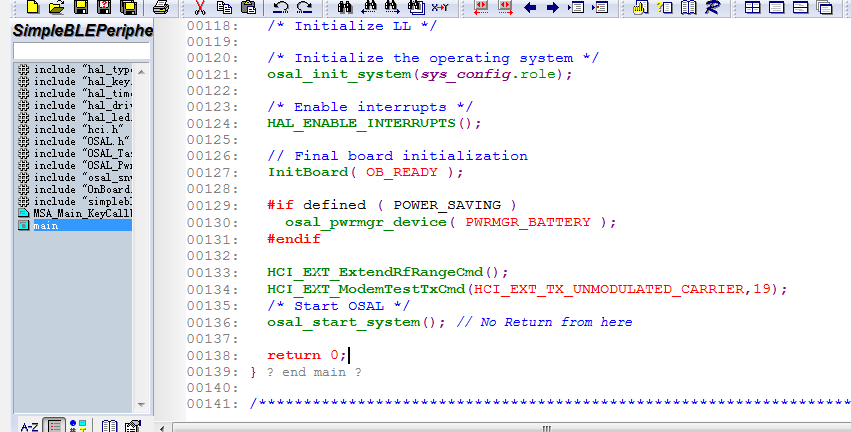Open the help book icon in toolbar
Screen dimensions: 851x432
(689, 7)
